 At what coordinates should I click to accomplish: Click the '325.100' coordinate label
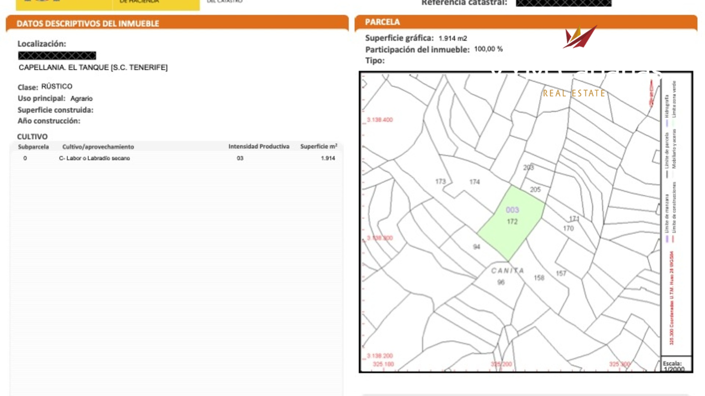click(383, 364)
